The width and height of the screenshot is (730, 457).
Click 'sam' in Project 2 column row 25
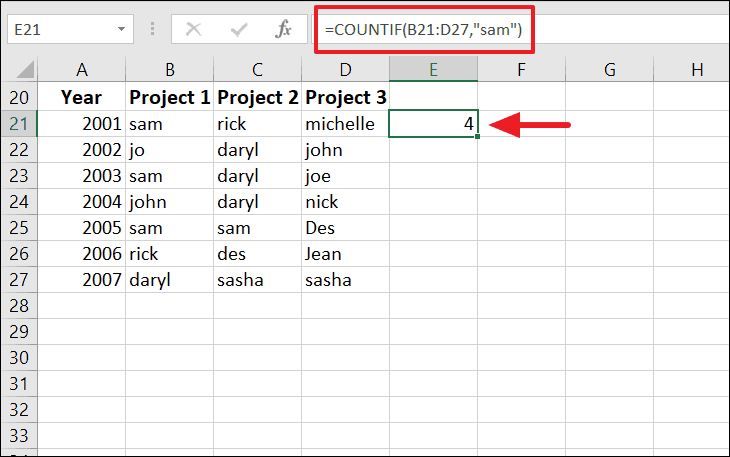[x=257, y=228]
